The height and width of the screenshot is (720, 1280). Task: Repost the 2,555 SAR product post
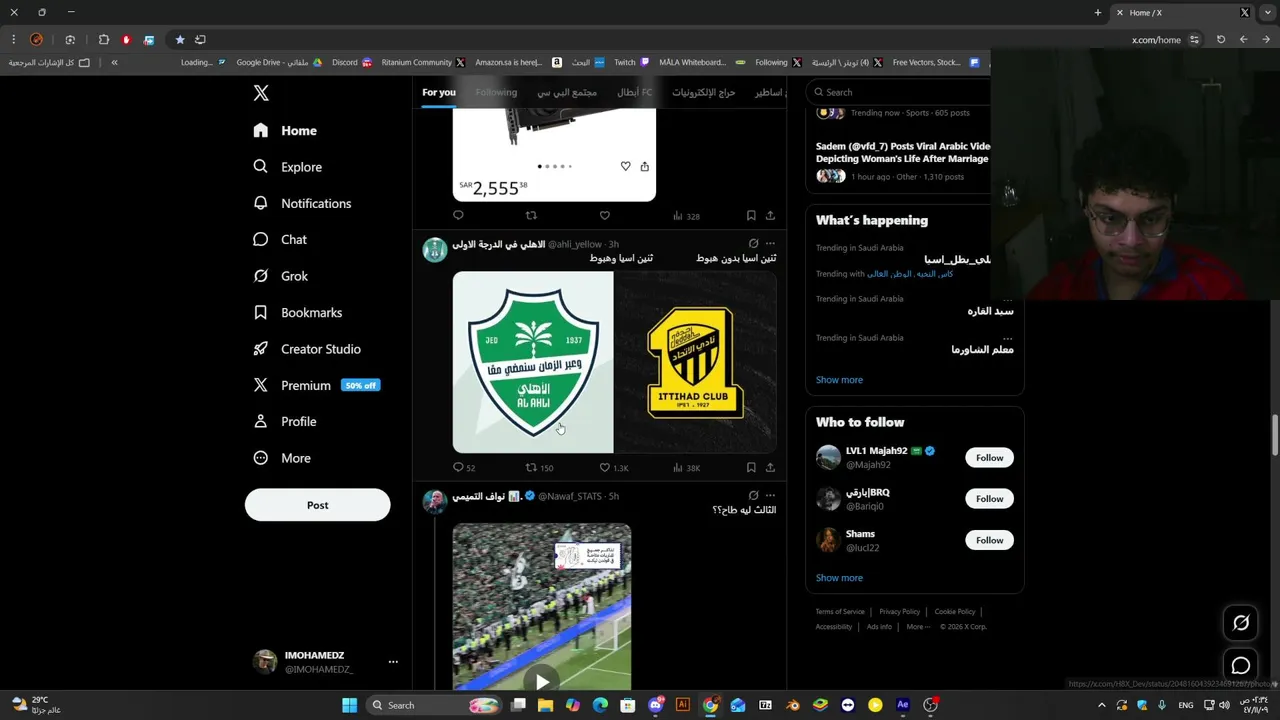coord(532,215)
